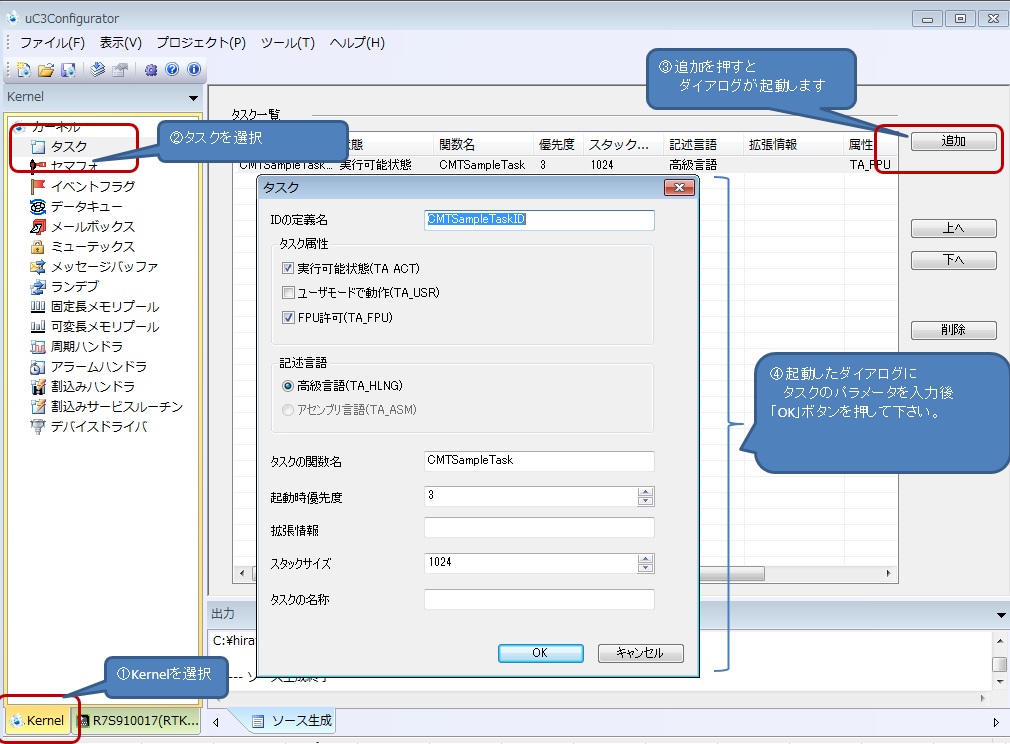The image size is (1010, 744).
Task: Click the new project toolbar icon
Action: (24, 70)
